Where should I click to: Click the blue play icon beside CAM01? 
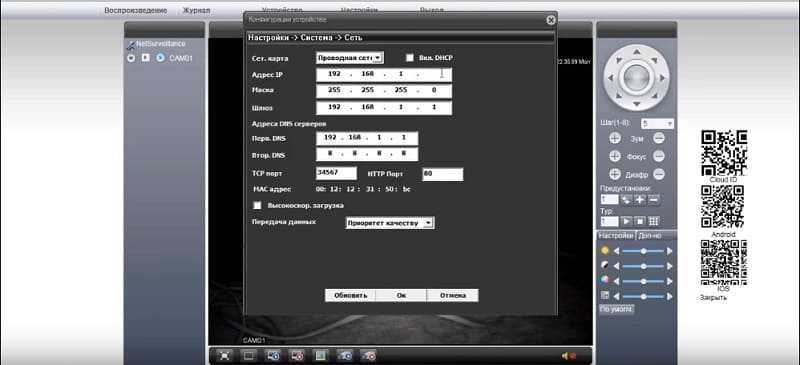pos(160,58)
